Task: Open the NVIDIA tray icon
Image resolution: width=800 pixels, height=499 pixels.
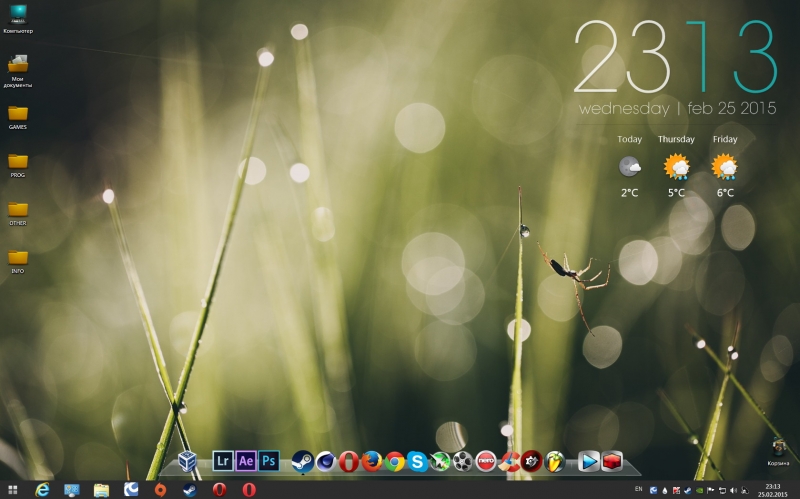Action: click(699, 491)
